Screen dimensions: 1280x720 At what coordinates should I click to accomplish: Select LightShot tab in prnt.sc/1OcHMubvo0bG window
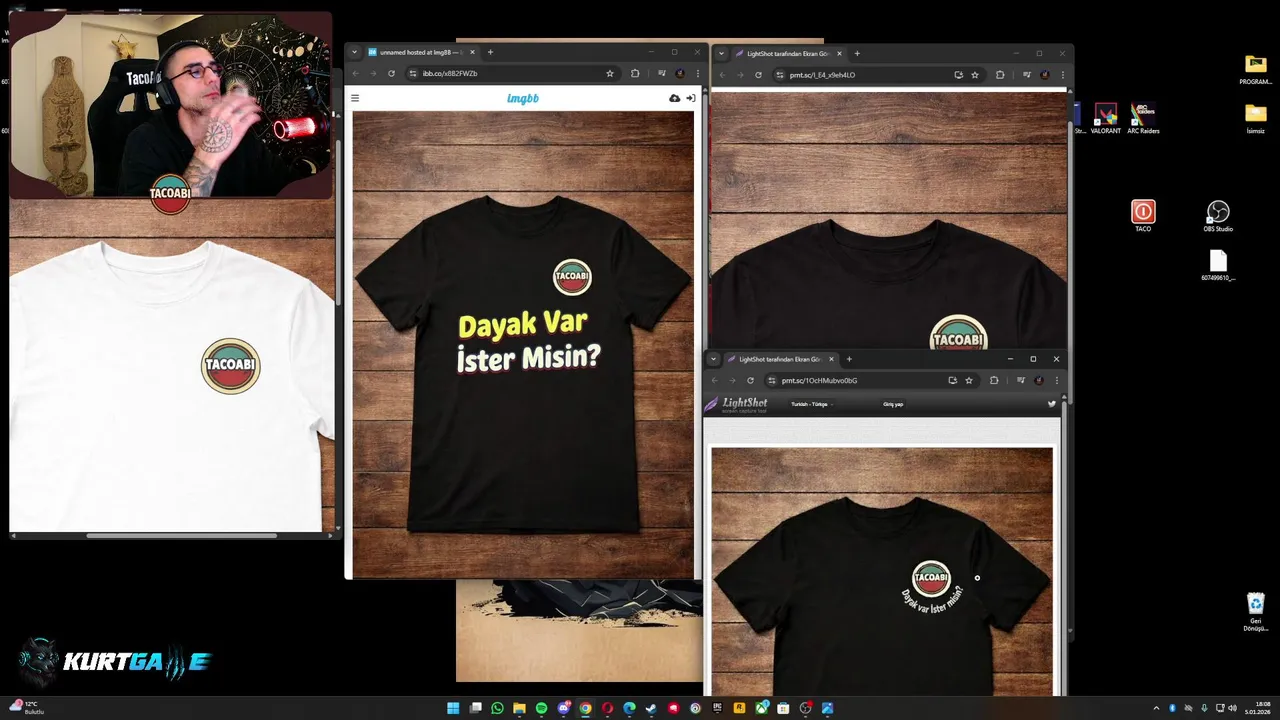click(780, 359)
